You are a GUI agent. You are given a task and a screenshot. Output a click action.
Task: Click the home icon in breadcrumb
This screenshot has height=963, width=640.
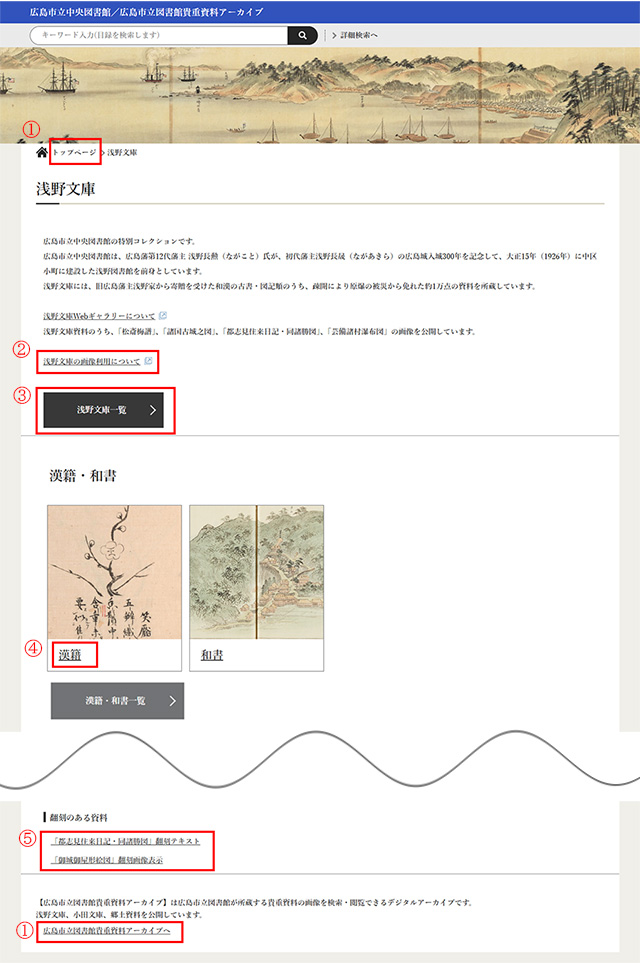(x=42, y=152)
